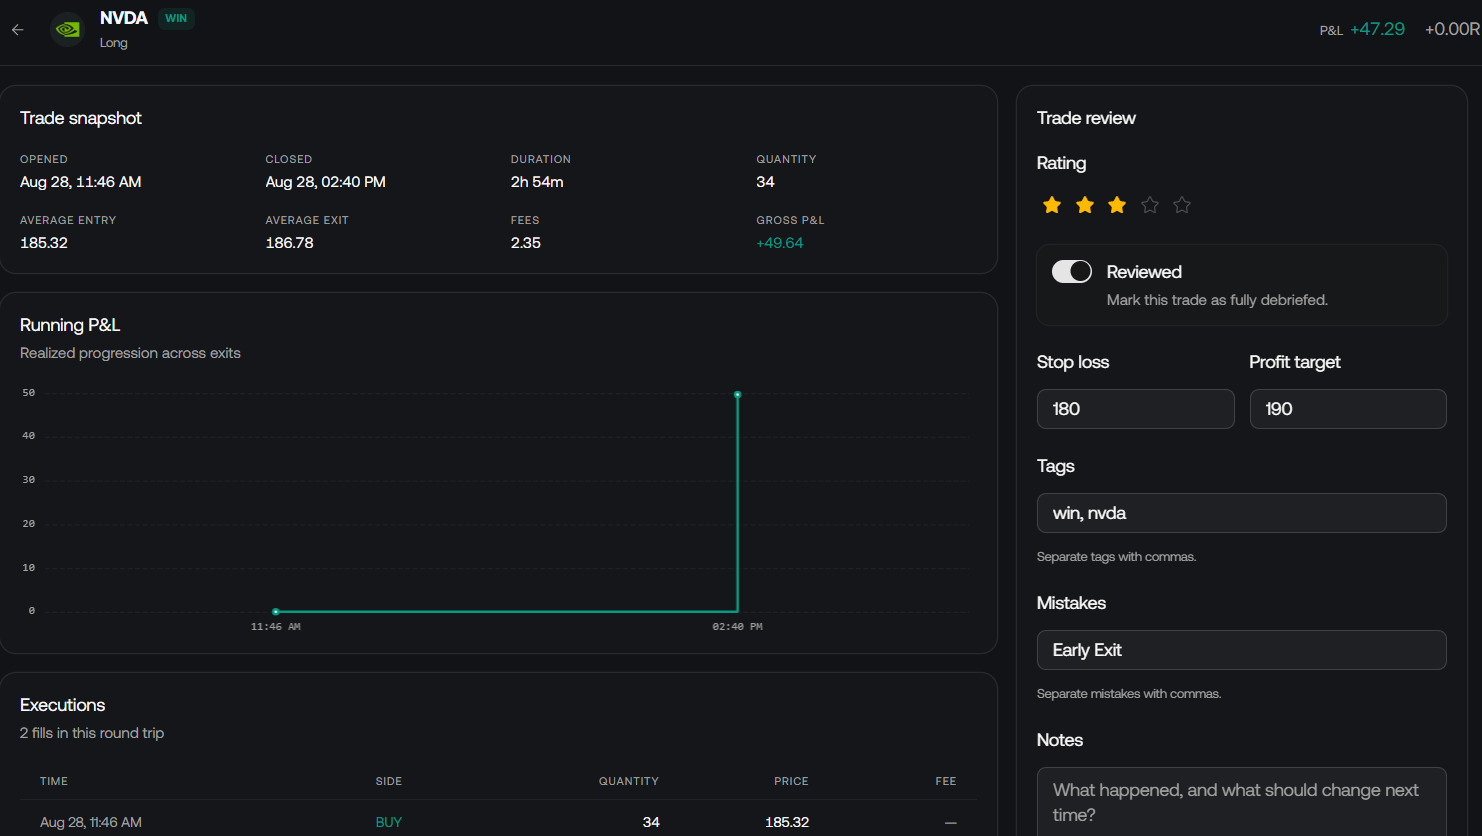Viewport: 1482px width, 836px height.
Task: Click the Executions TIME column header
Action: (x=54, y=781)
